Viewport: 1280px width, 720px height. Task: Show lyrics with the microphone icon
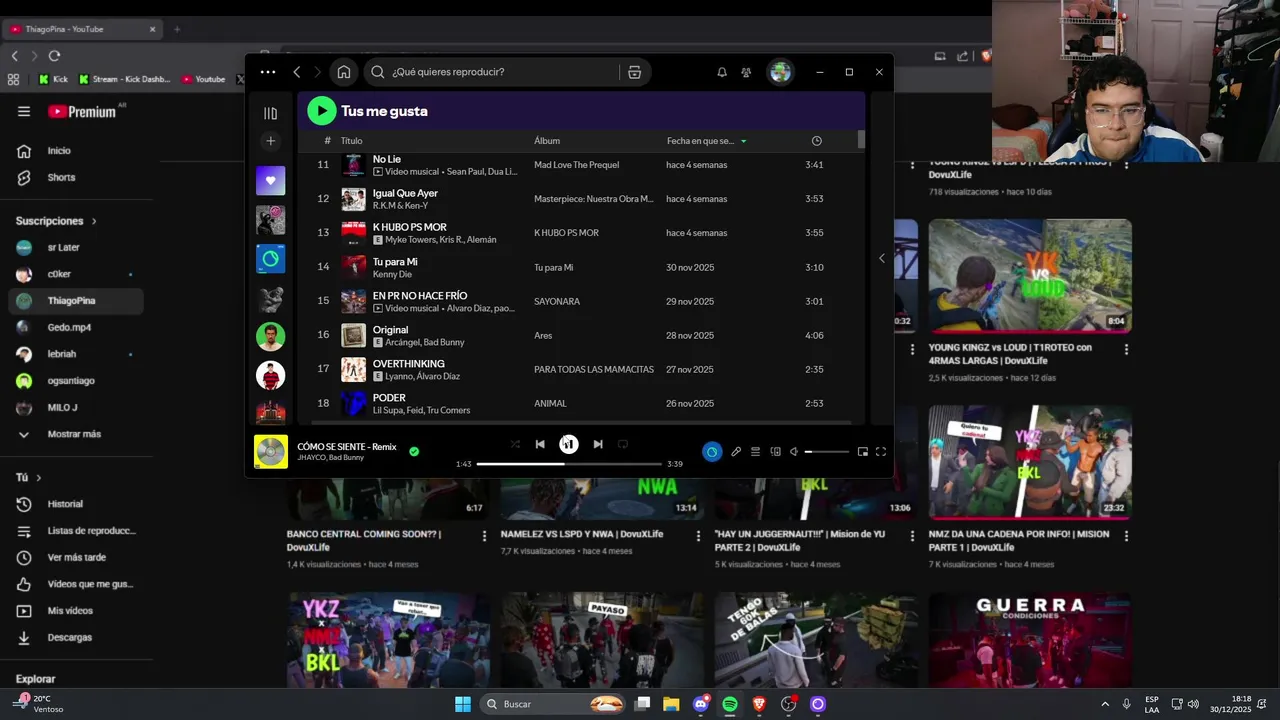[736, 452]
